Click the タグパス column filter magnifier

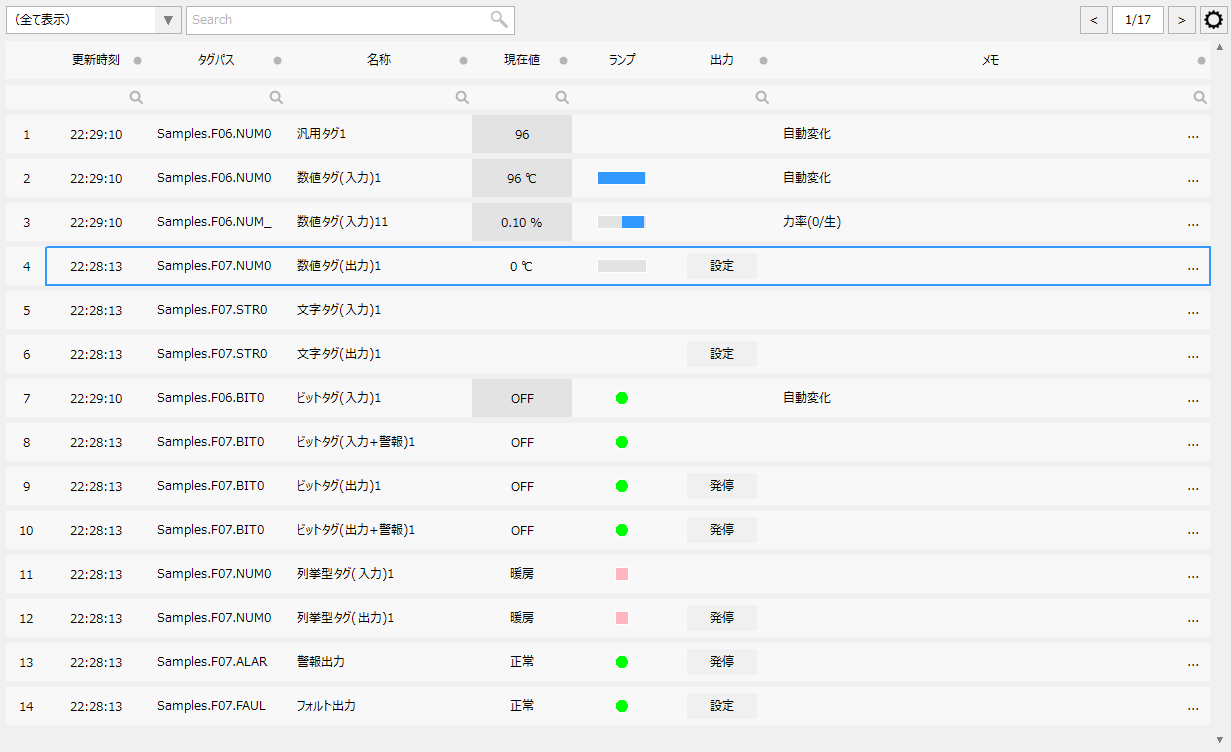pyautogui.click(x=276, y=96)
